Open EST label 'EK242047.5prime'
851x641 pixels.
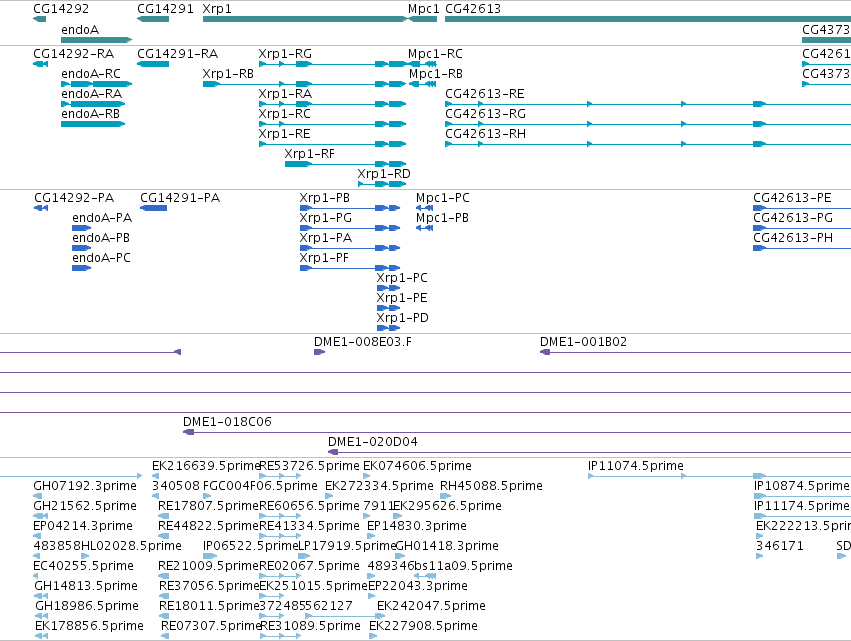(431, 607)
